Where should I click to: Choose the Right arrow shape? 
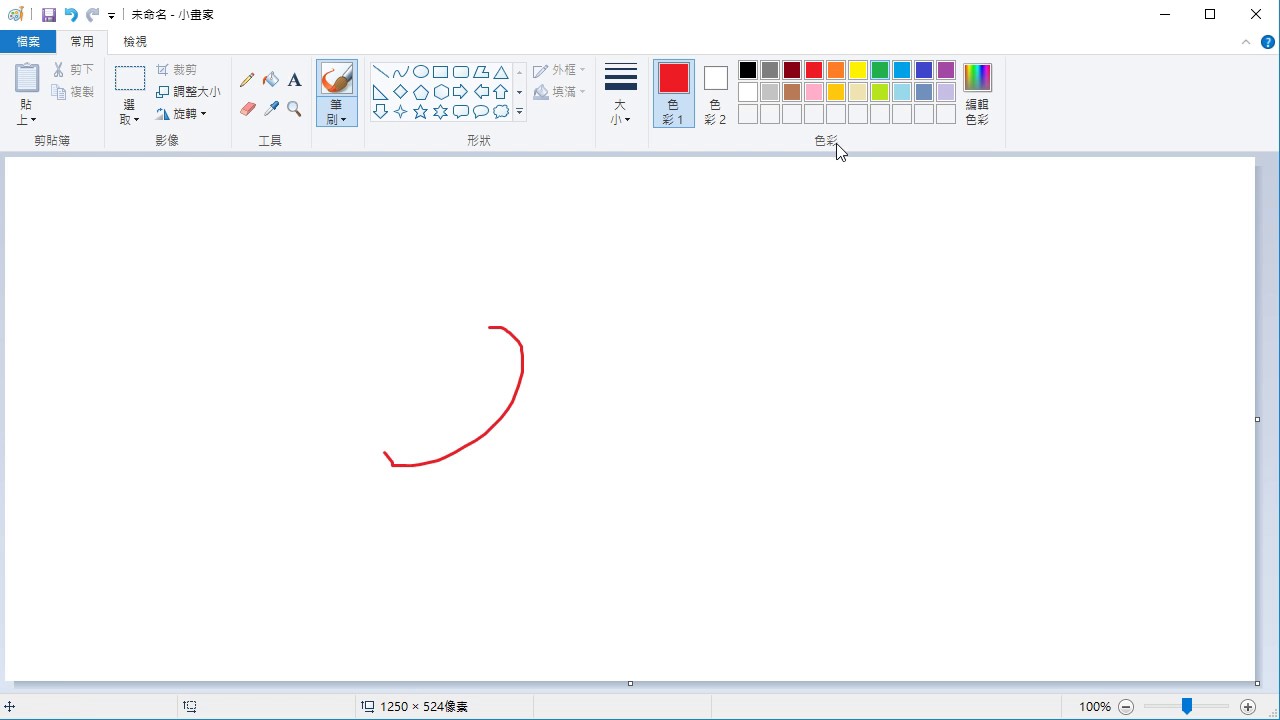point(461,92)
